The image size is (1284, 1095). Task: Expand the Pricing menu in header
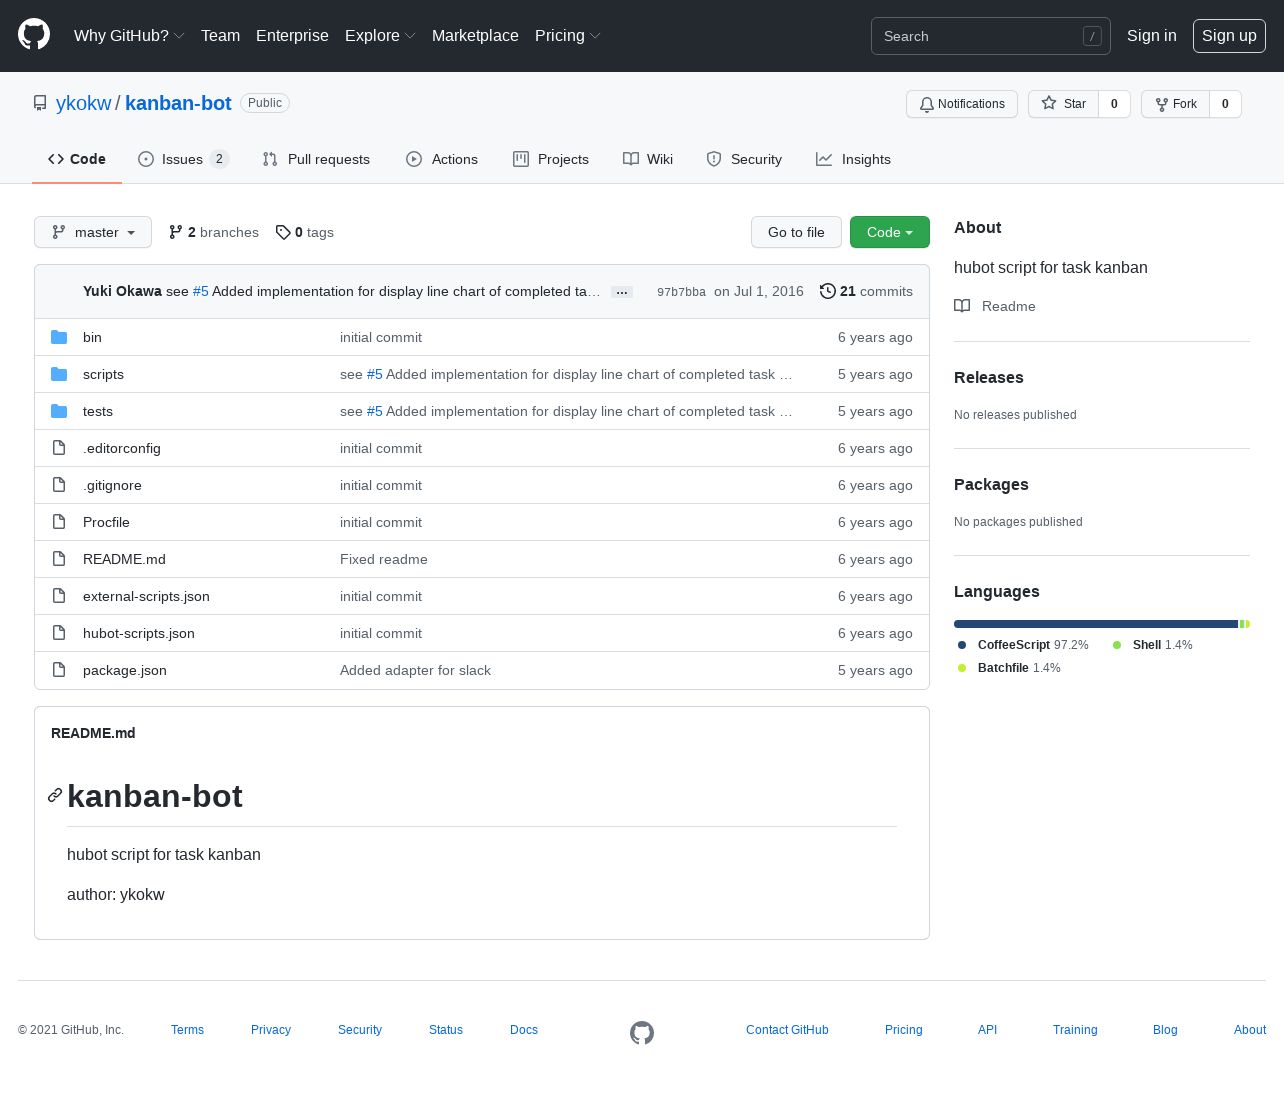[567, 36]
